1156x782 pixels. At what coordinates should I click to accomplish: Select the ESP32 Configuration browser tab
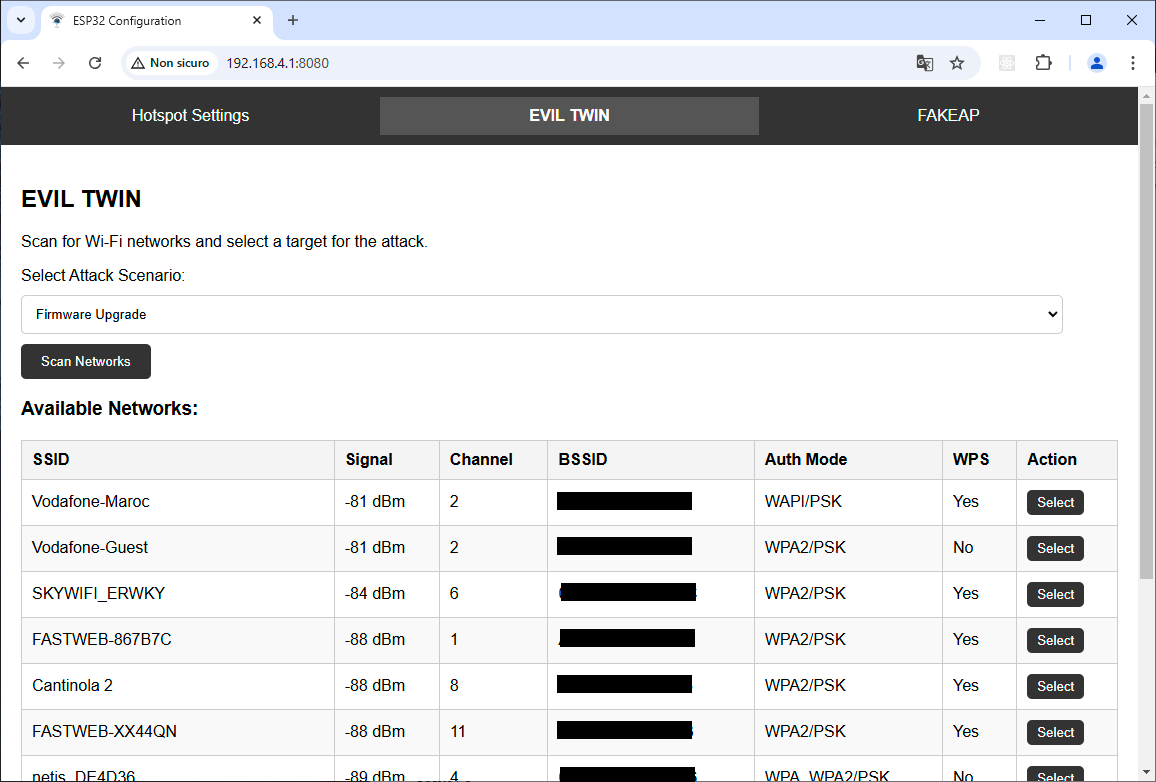[x=156, y=21]
